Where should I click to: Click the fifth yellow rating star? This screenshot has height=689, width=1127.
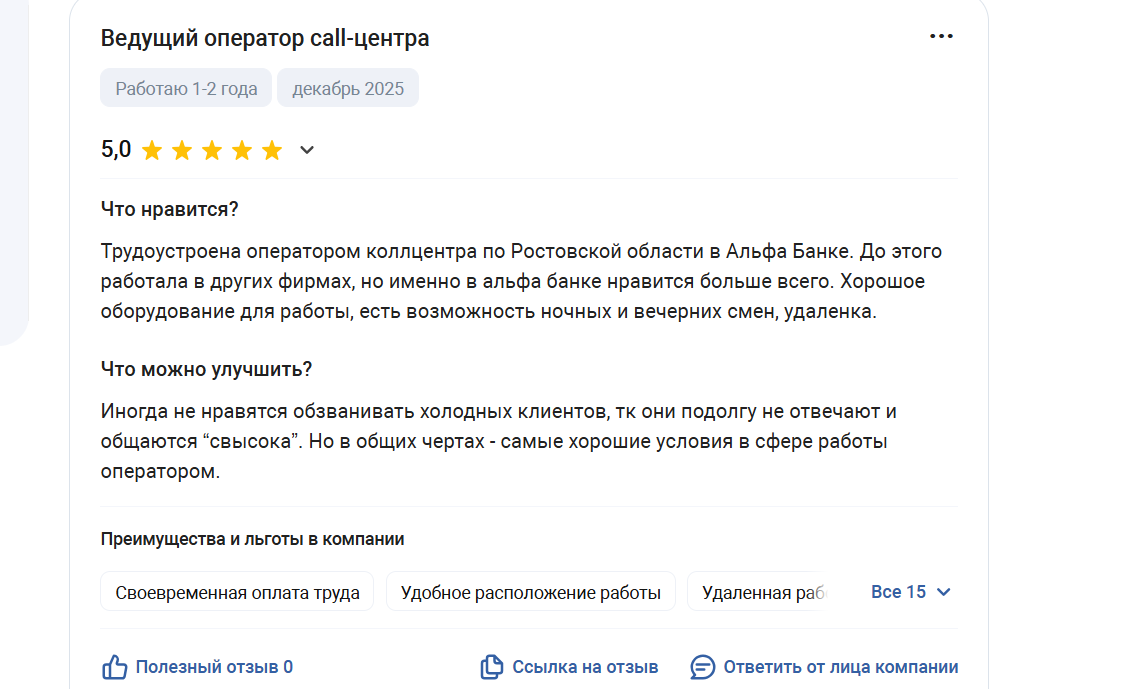pos(272,151)
